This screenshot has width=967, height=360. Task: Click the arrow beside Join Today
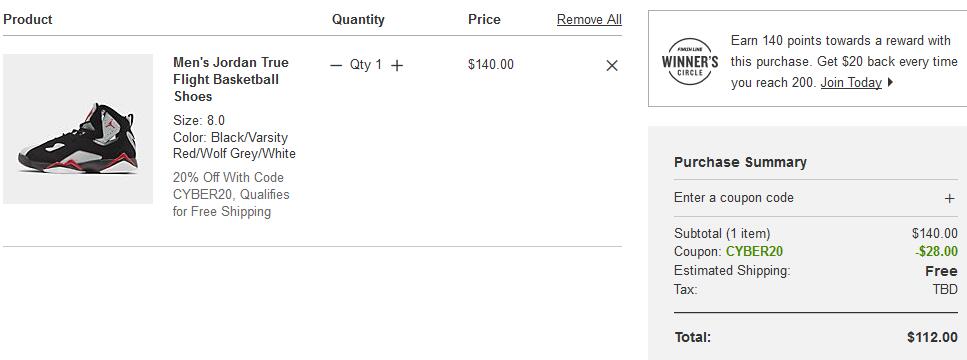tap(890, 82)
